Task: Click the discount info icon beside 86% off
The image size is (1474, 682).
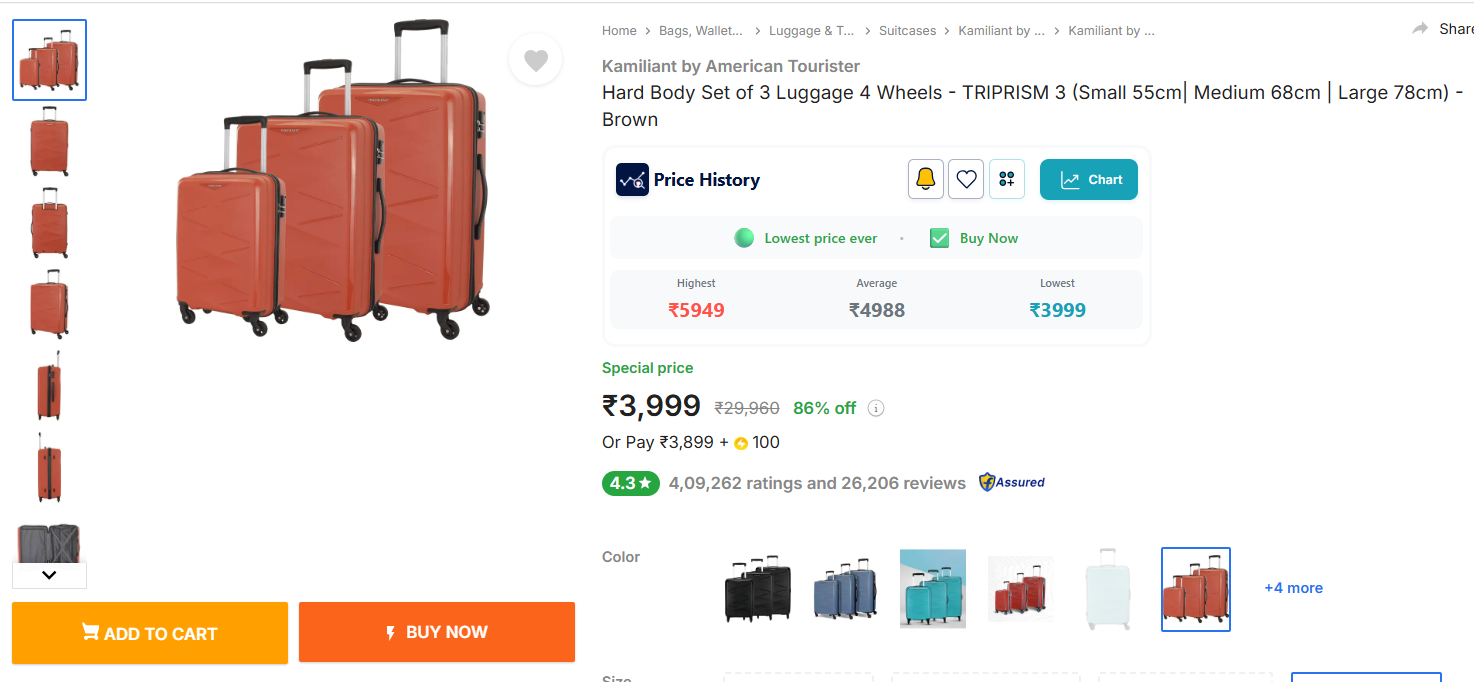Action: pyautogui.click(x=876, y=408)
